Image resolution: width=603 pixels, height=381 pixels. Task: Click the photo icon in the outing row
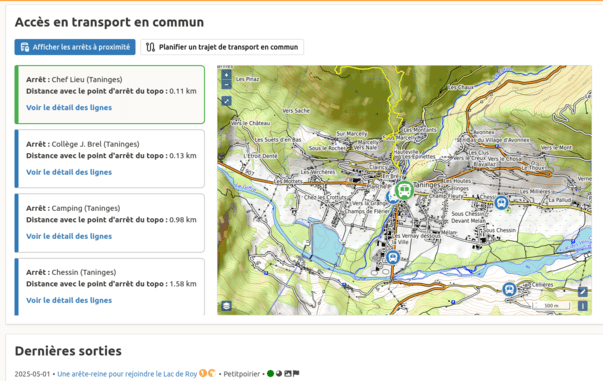[288, 373]
